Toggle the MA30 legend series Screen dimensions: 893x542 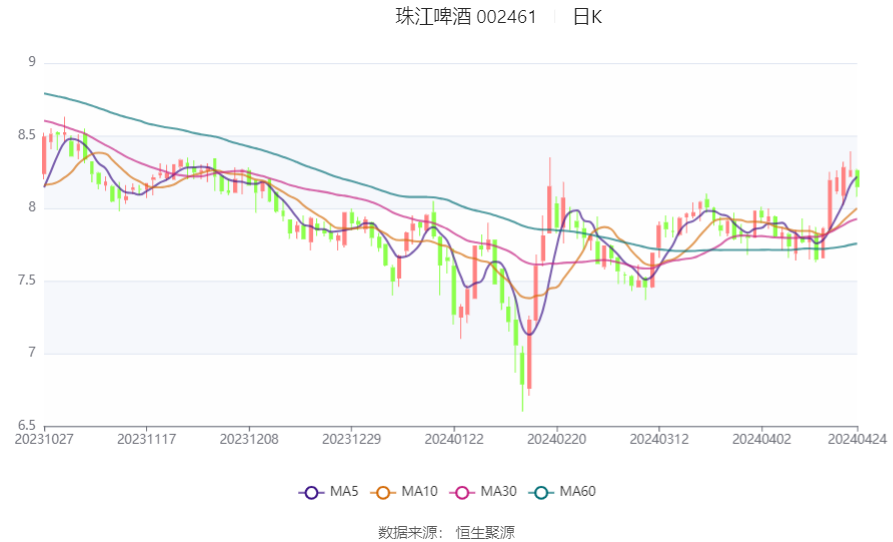[x=483, y=492]
